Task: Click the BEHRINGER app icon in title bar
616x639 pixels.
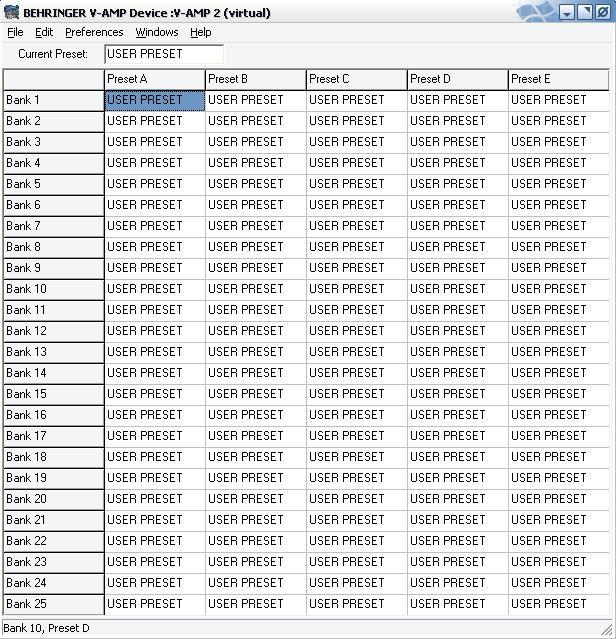Action: (11, 13)
